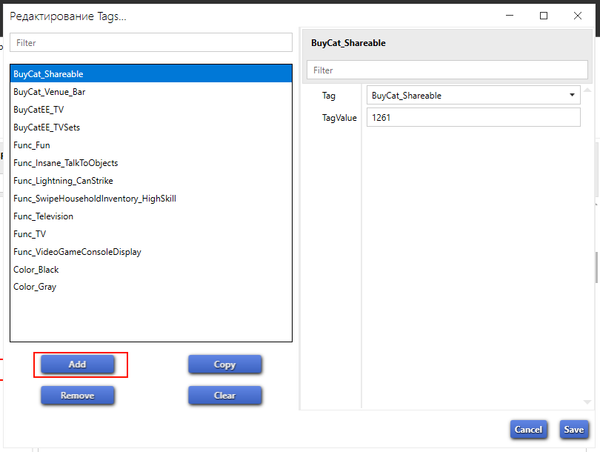The width and height of the screenshot is (600, 452).
Task: Pick Func_Insane_TalkToObjects from the list
Action: coord(67,163)
